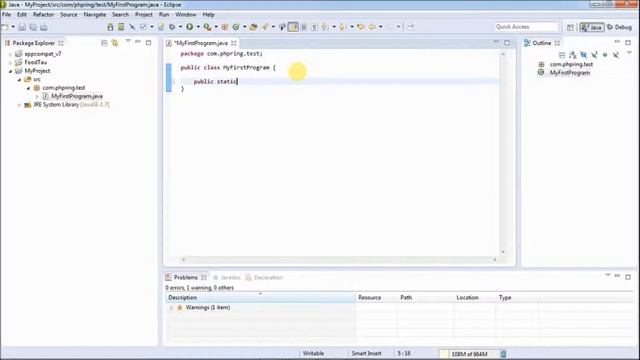Screen dimensions: 640x360
Task: Collapse the MyProject tree node
Action: pos(10,71)
